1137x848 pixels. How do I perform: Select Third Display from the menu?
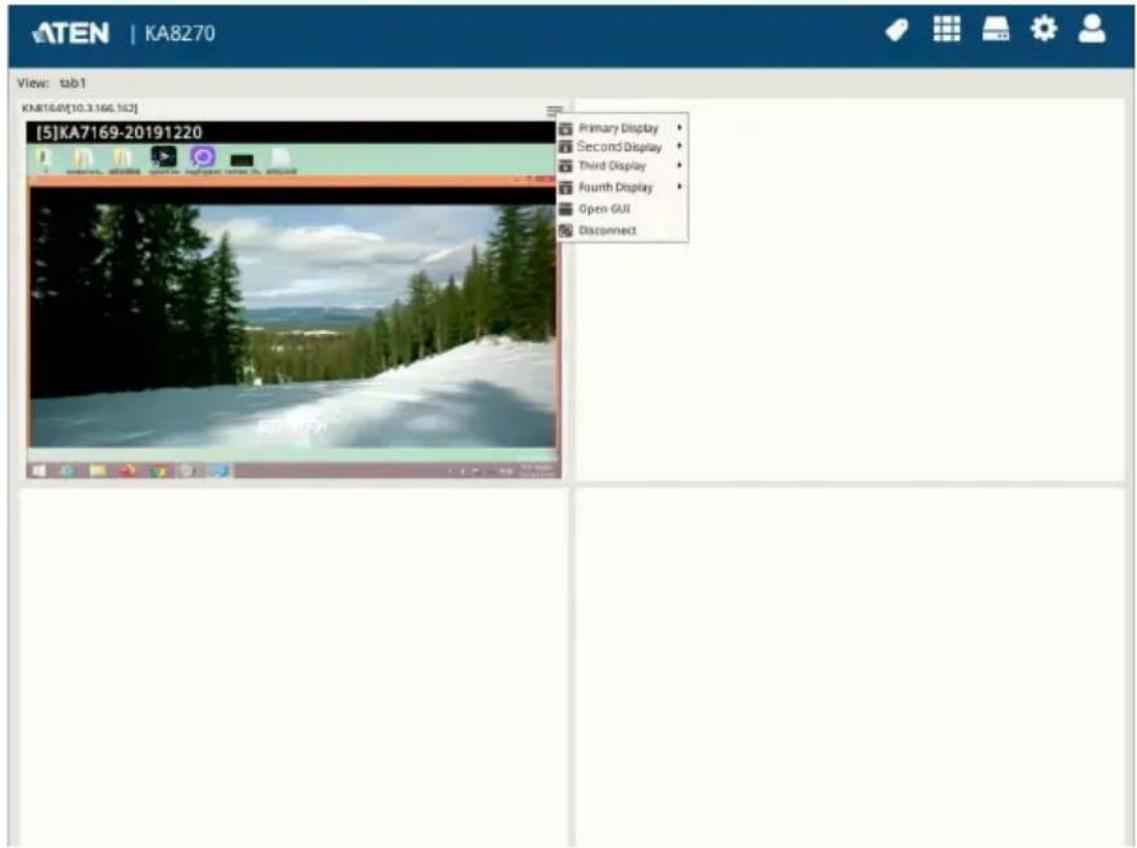click(612, 166)
